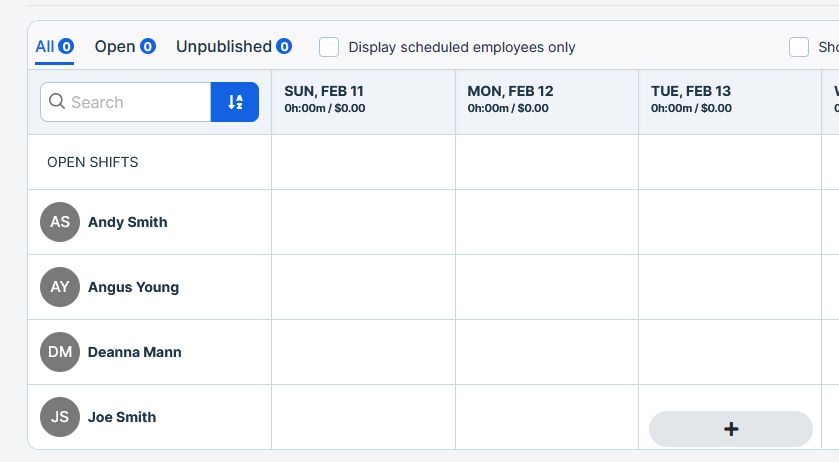
Task: Switch to the Open tab
Action: click(125, 47)
